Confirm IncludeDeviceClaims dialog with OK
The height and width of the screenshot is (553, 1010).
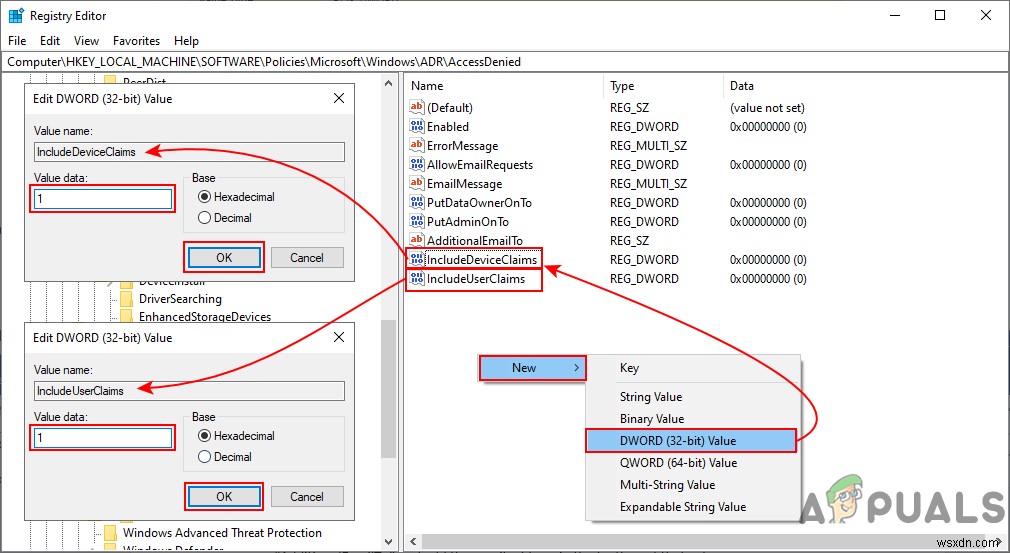(x=224, y=258)
